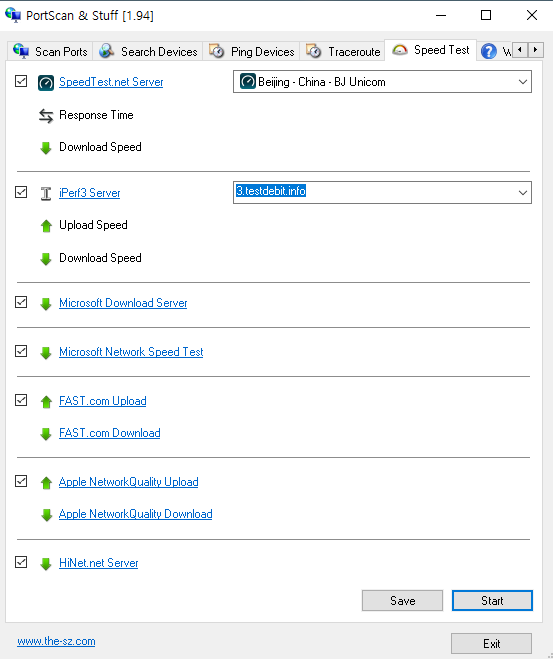Open the Microsoft Network Speed Test link
553x659 pixels.
coord(131,352)
